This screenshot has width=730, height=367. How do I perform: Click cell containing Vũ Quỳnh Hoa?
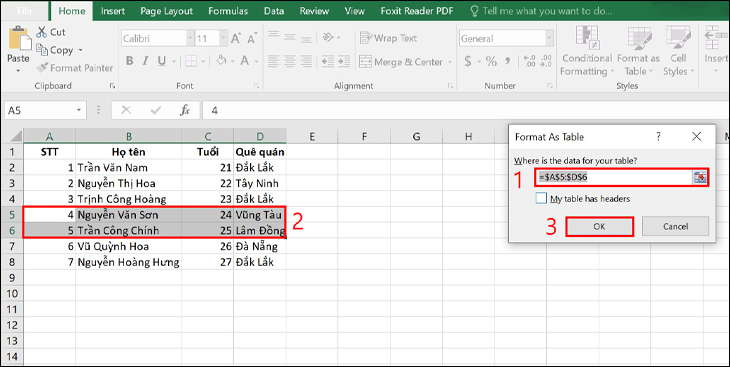pyautogui.click(x=128, y=246)
